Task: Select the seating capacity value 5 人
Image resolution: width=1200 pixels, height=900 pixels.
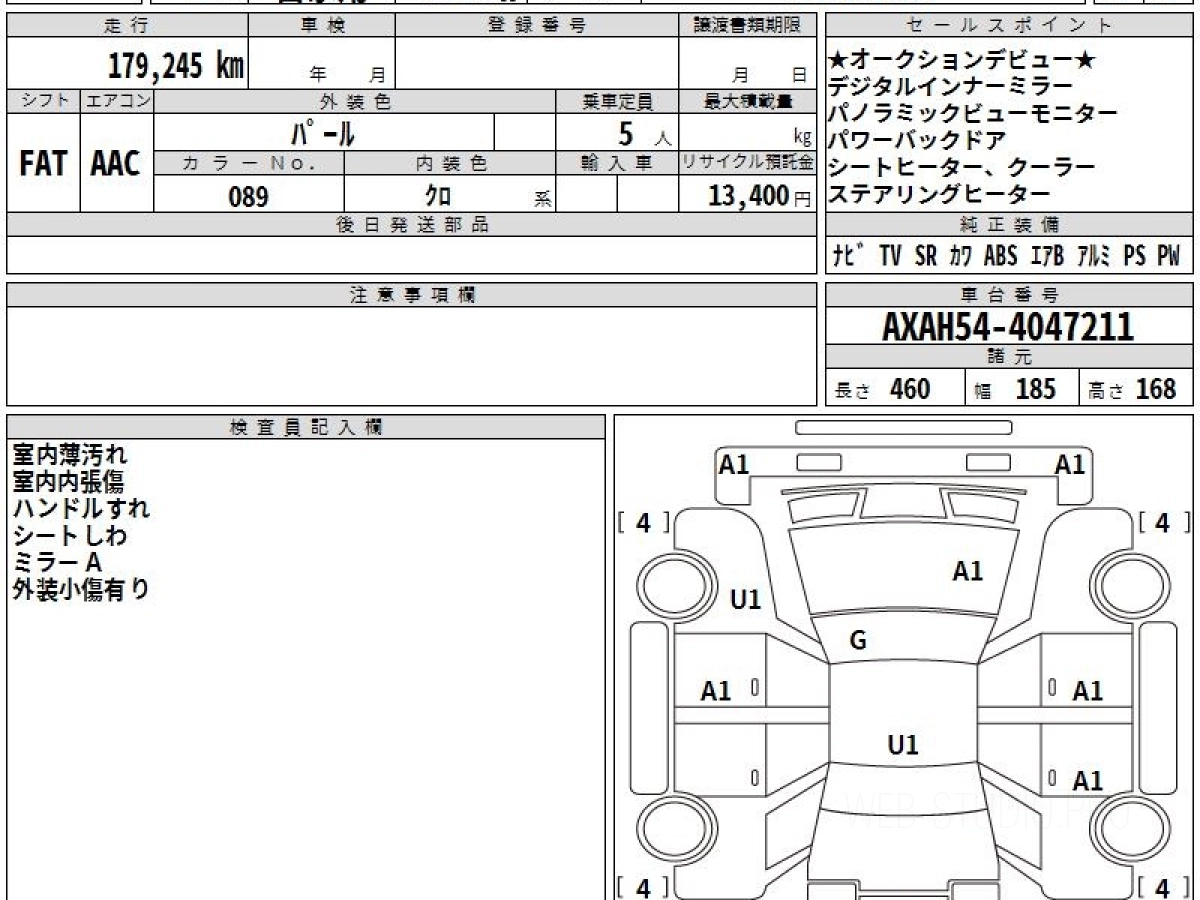Action: [645, 133]
